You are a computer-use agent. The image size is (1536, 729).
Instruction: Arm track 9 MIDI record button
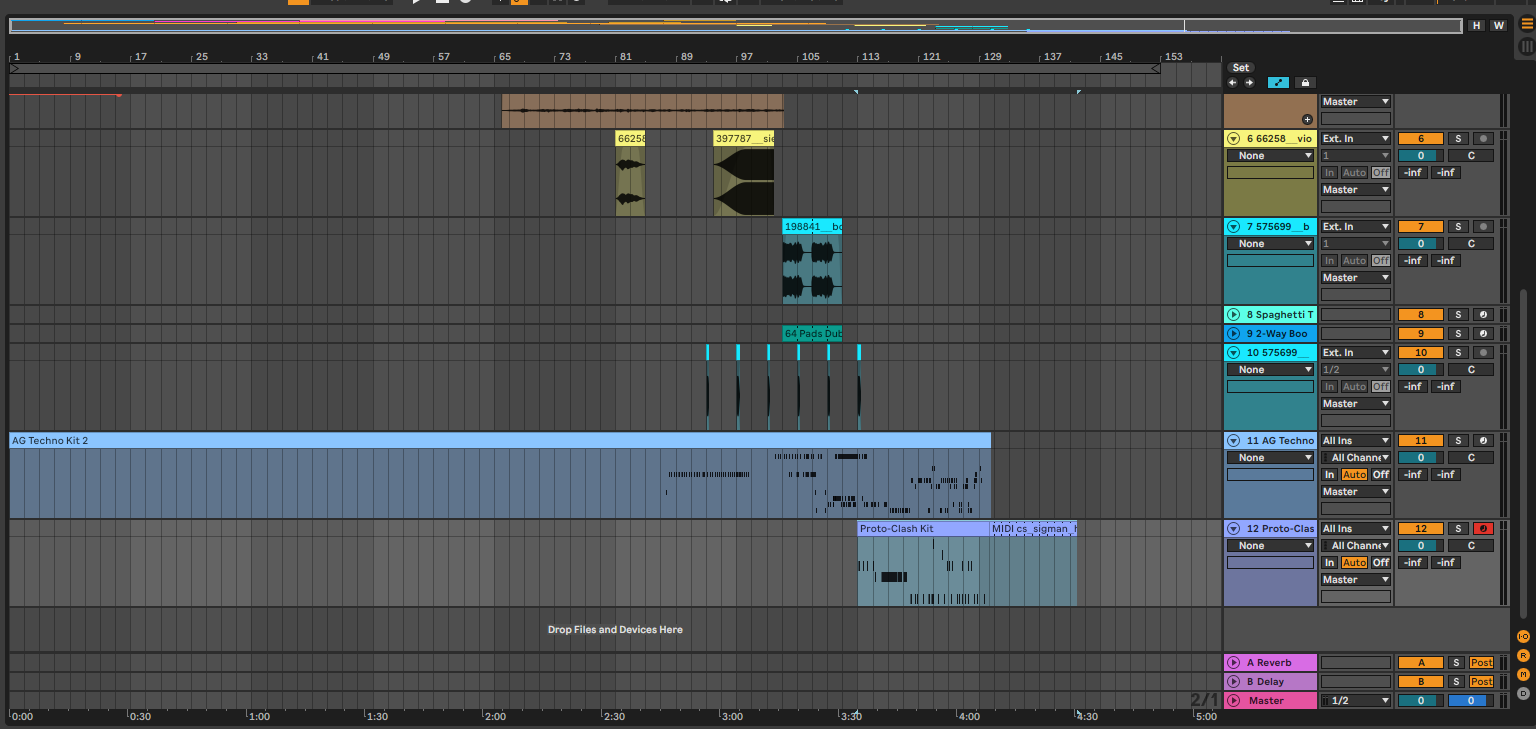tap(1483, 334)
